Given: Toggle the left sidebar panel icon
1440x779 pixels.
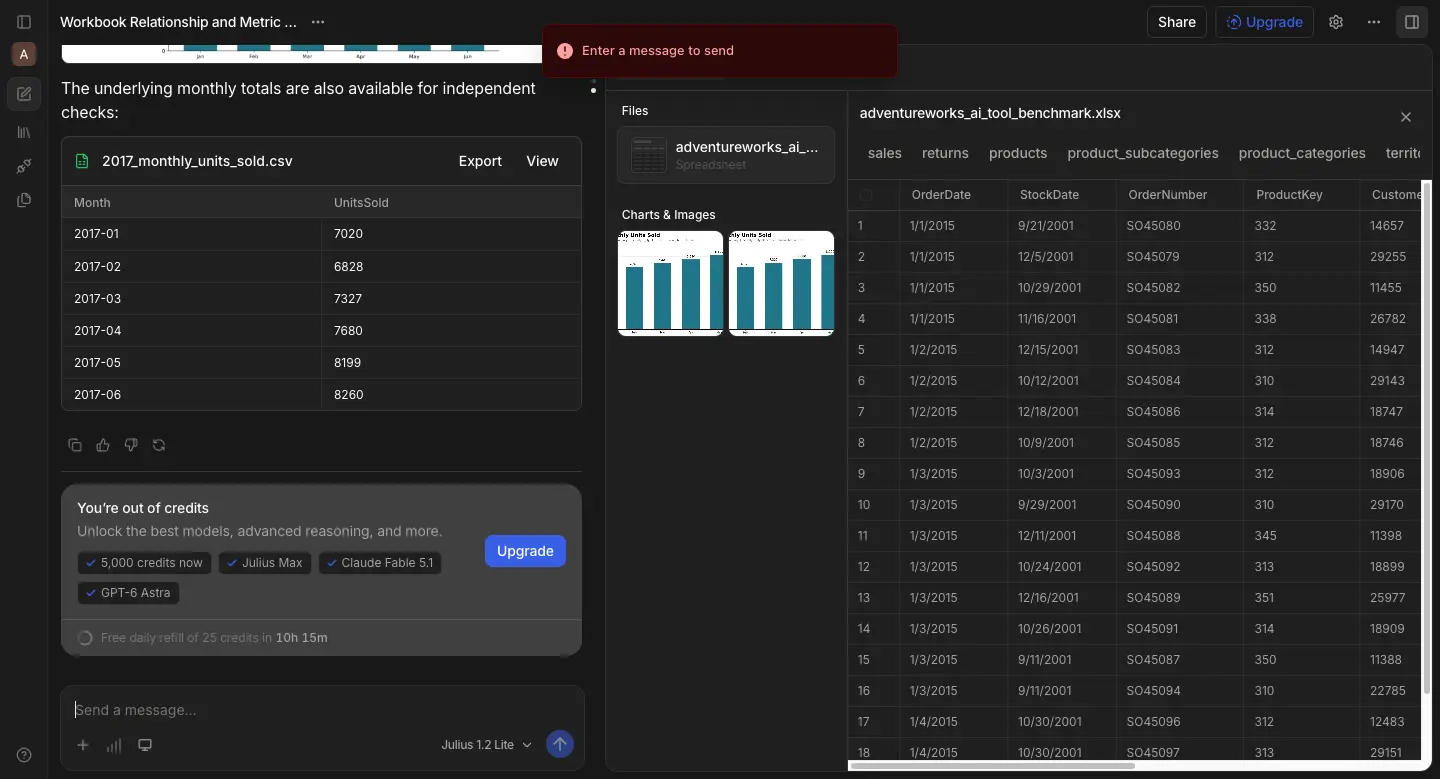Looking at the screenshot, I should (x=24, y=22).
